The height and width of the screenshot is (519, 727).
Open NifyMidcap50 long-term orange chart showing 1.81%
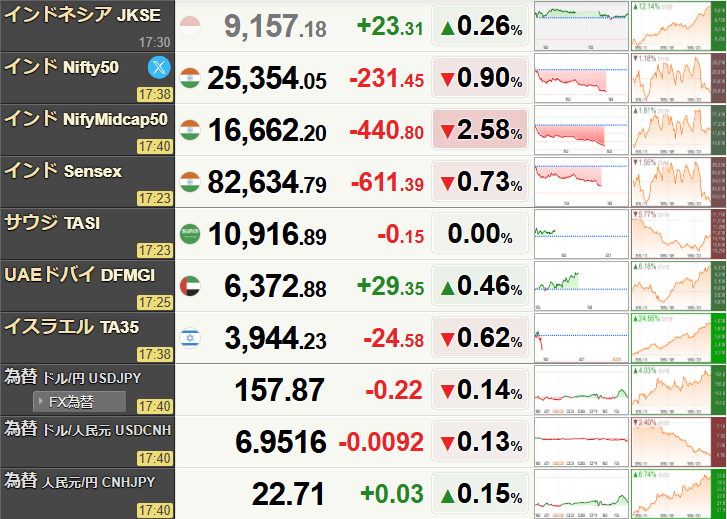pos(679,130)
